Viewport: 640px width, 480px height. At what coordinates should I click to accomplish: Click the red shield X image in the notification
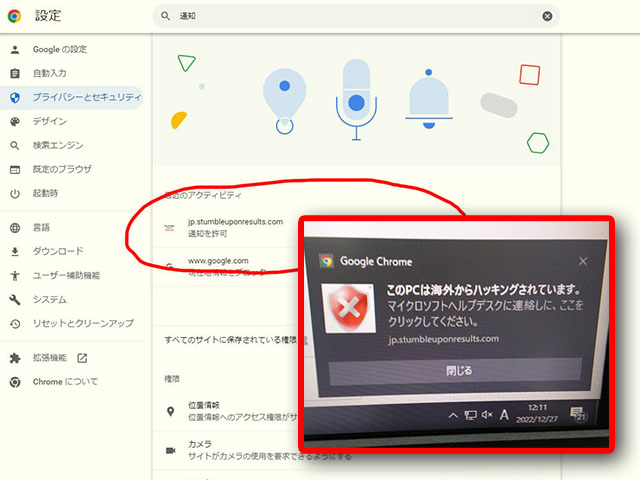point(348,308)
